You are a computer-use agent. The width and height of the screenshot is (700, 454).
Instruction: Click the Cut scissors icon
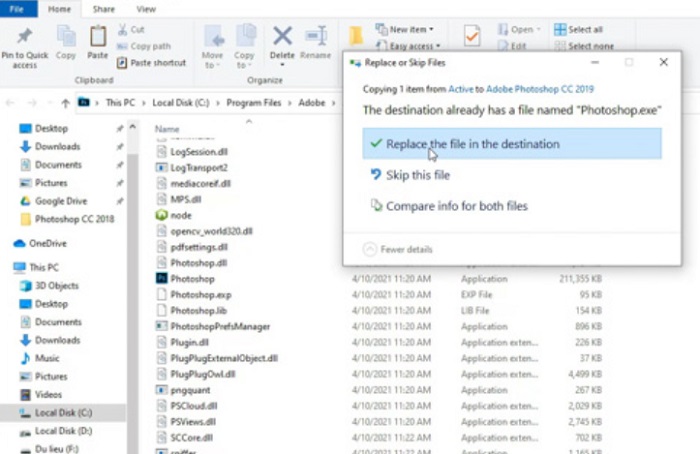122,29
